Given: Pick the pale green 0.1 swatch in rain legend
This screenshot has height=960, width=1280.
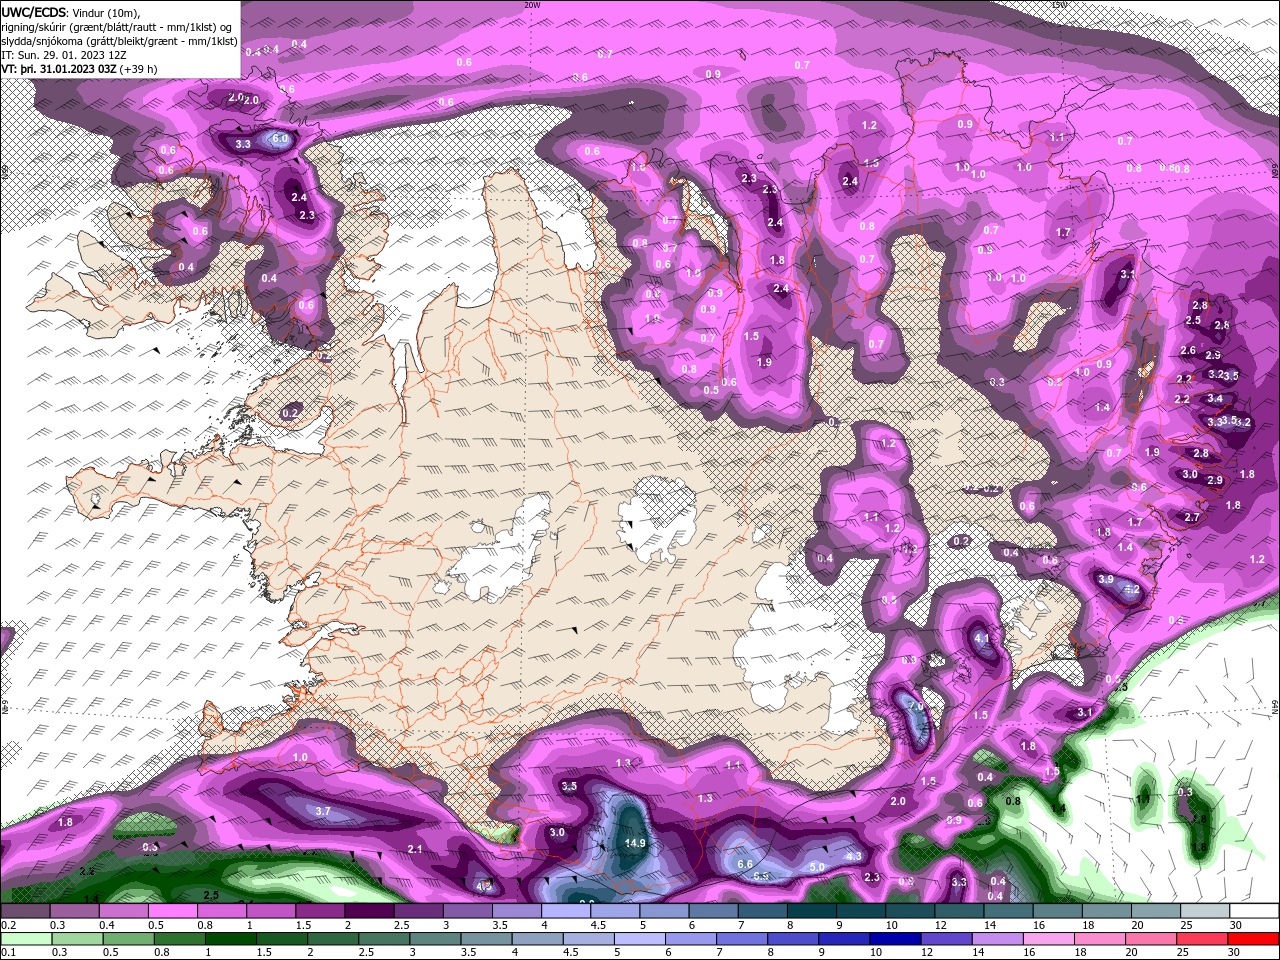Looking at the screenshot, I should (25, 939).
